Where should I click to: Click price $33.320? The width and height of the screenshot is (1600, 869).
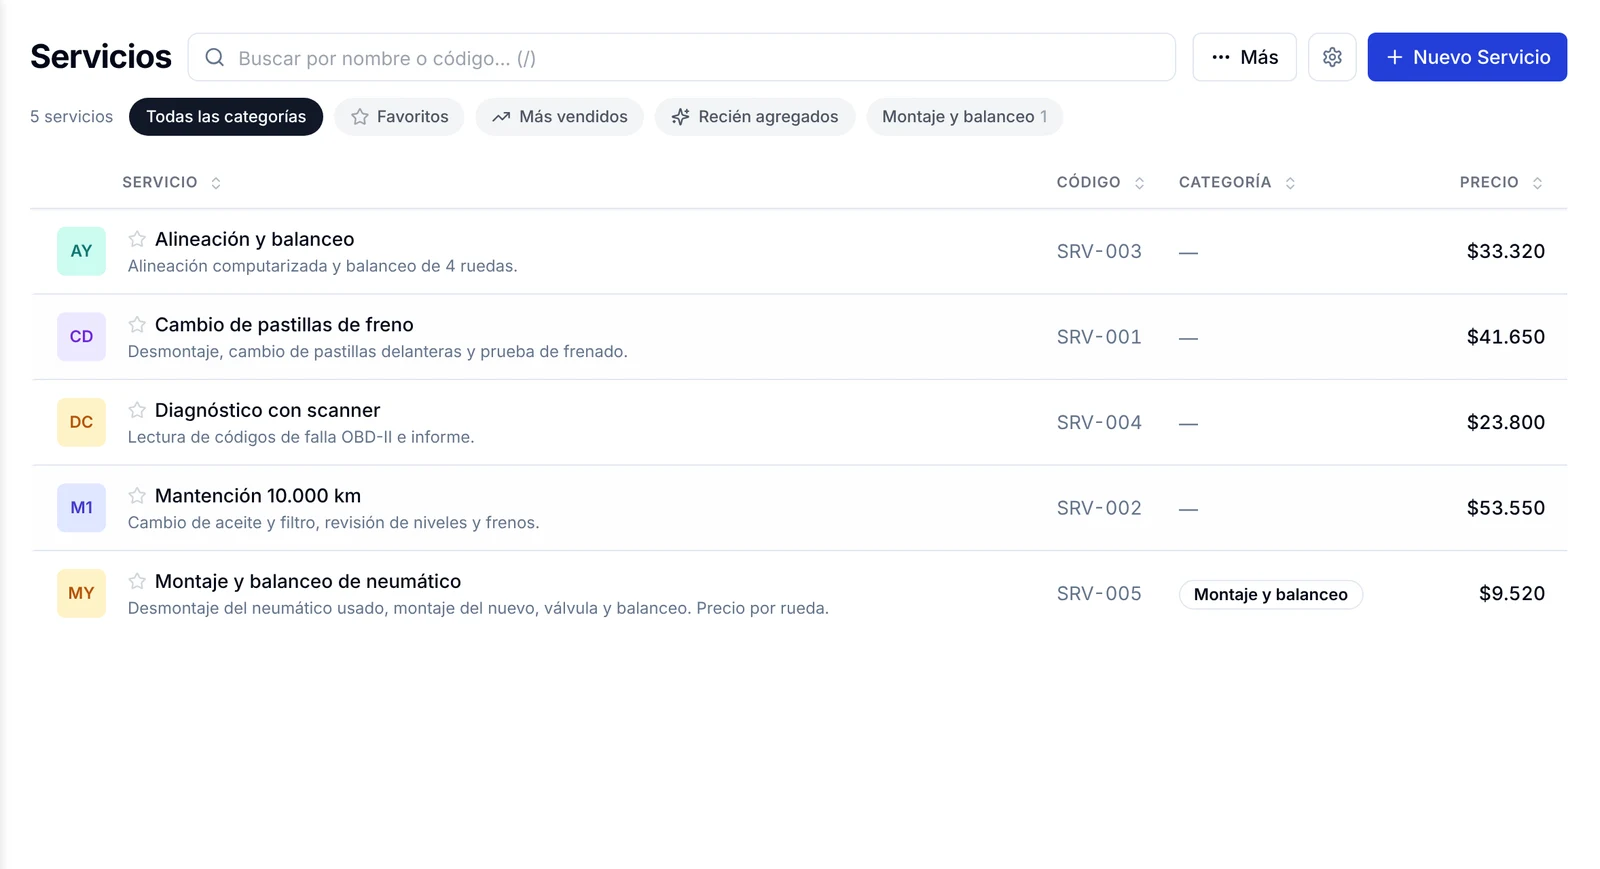(1506, 251)
